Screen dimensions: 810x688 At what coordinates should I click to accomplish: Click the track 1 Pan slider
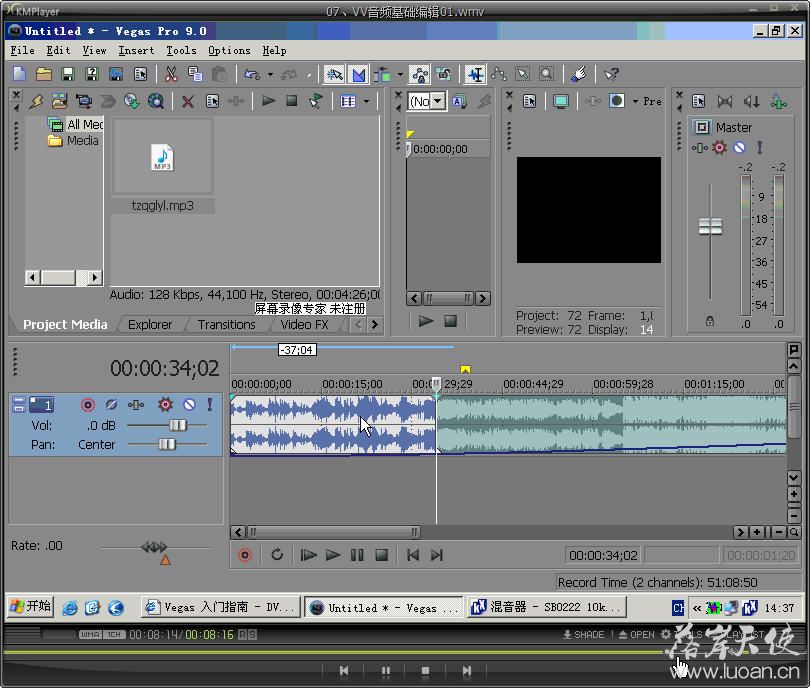pyautogui.click(x=167, y=444)
